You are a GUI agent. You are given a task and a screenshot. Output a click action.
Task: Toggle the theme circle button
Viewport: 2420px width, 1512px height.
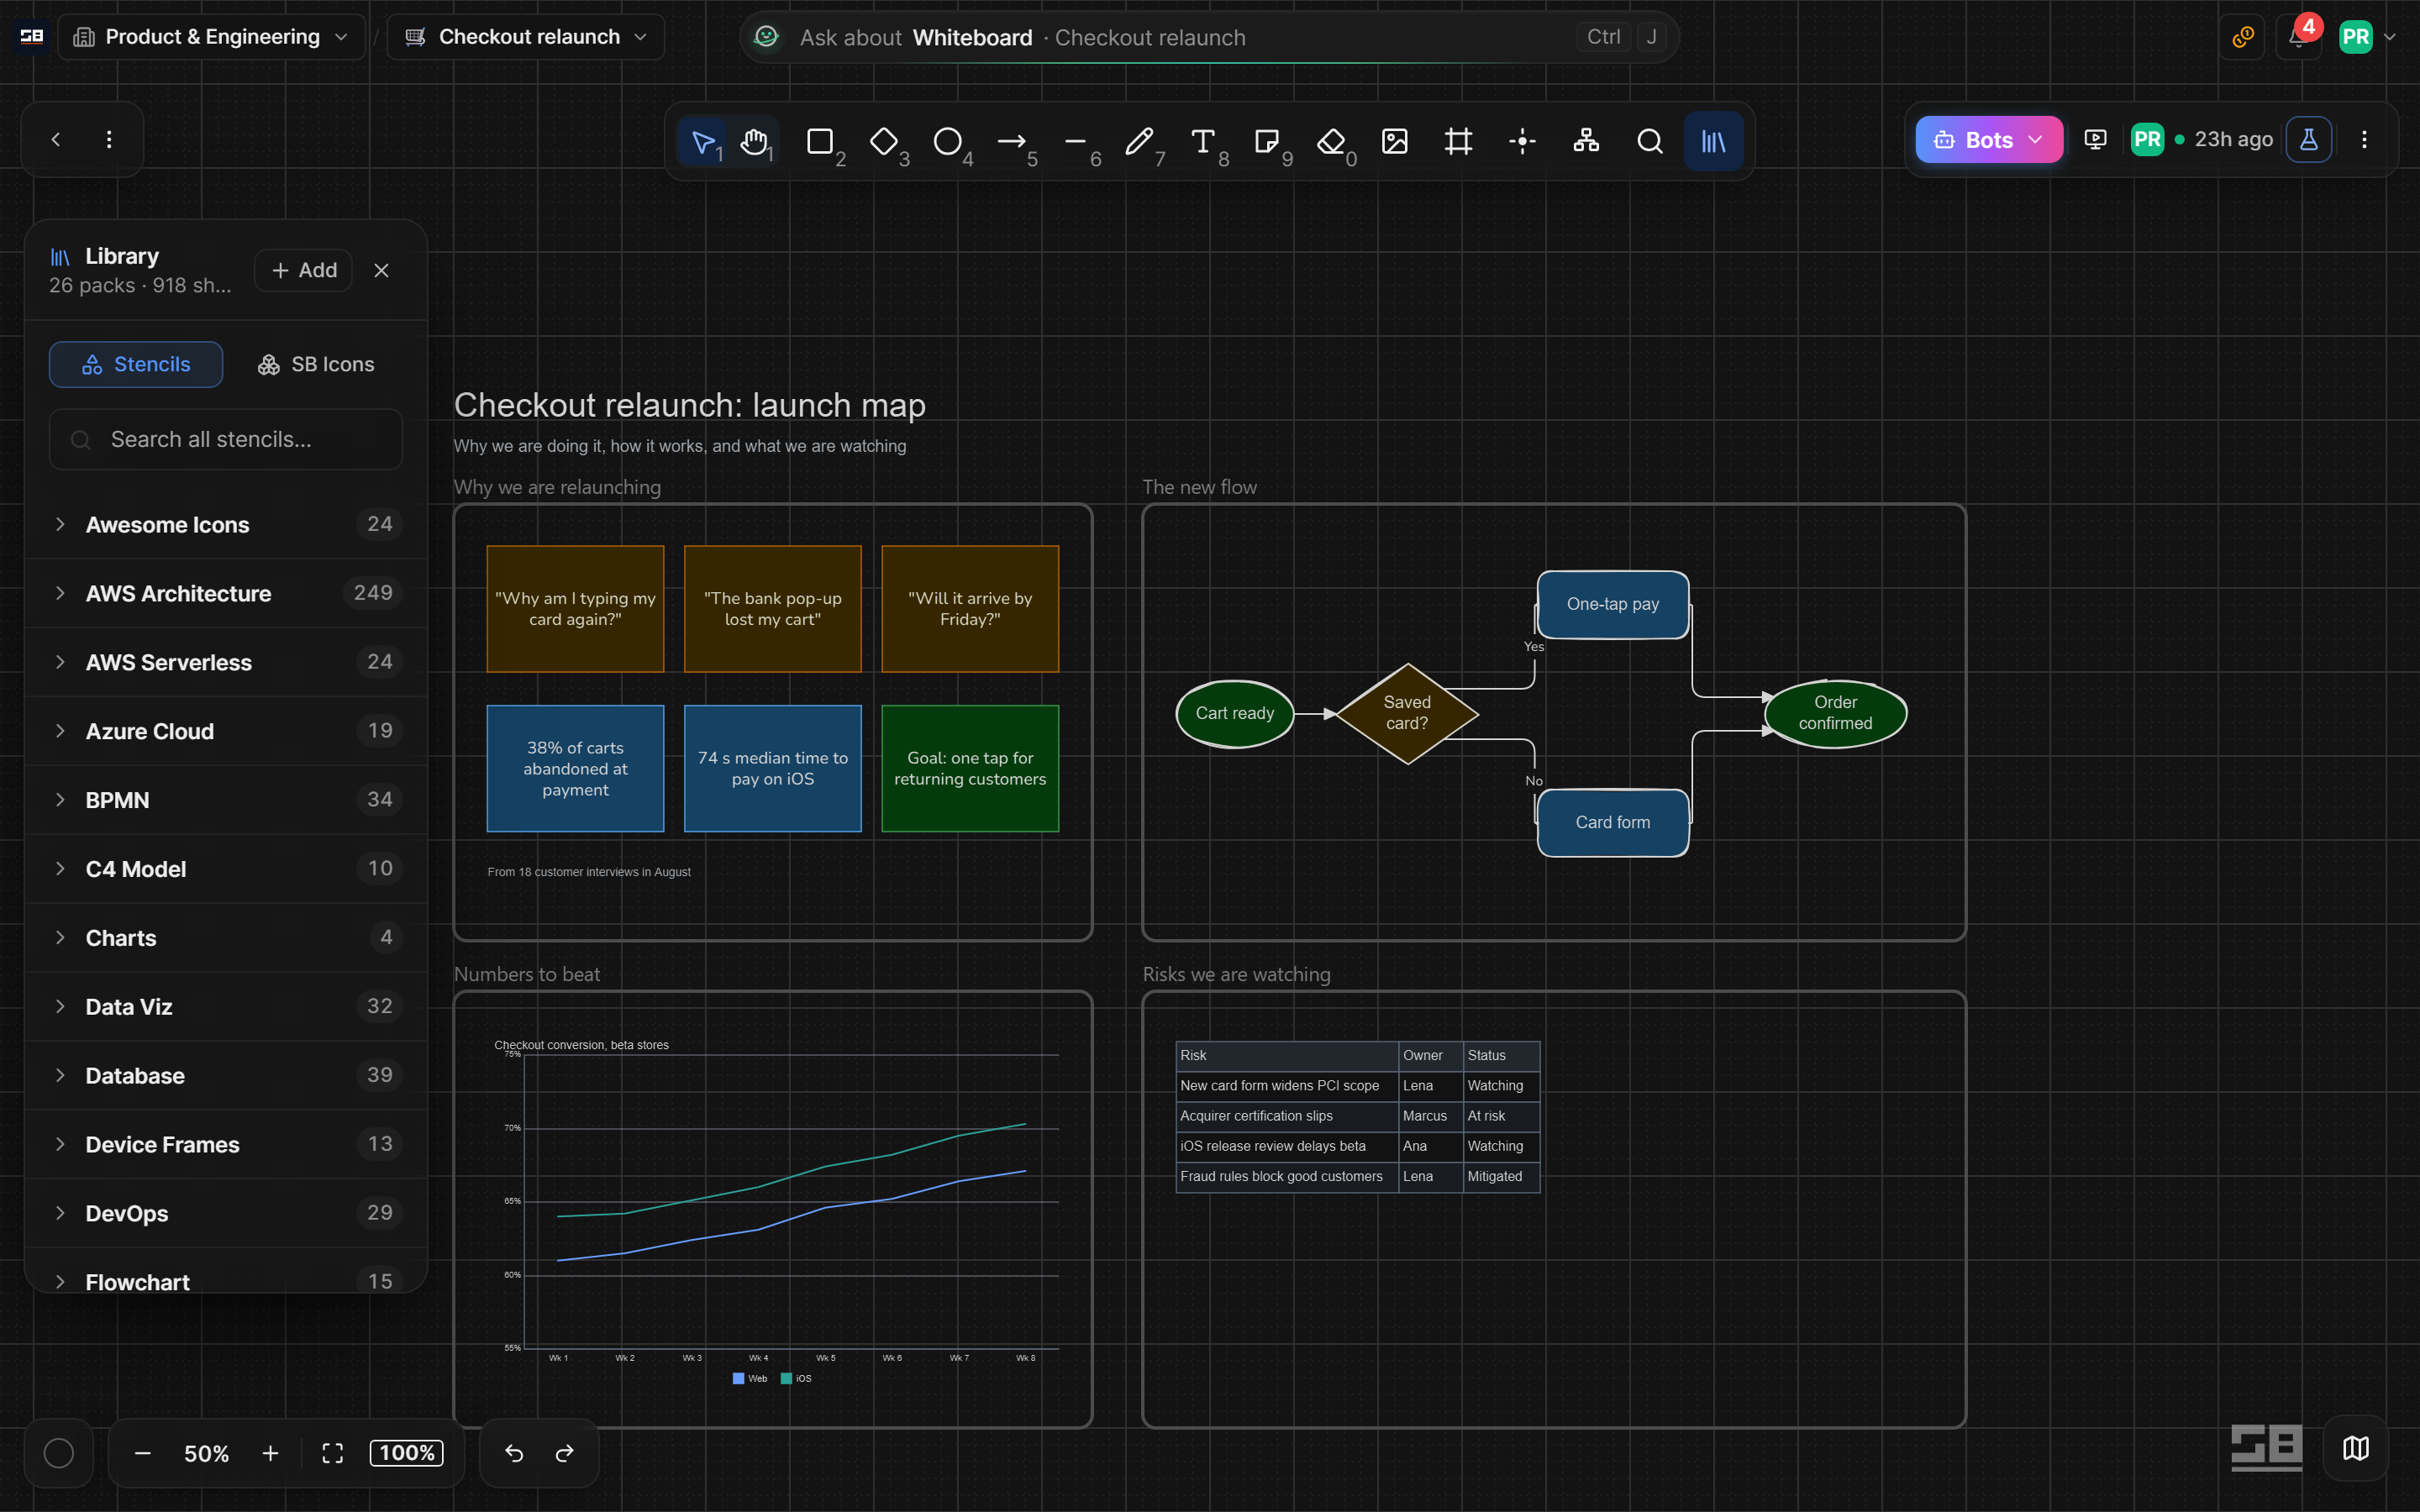pyautogui.click(x=59, y=1453)
